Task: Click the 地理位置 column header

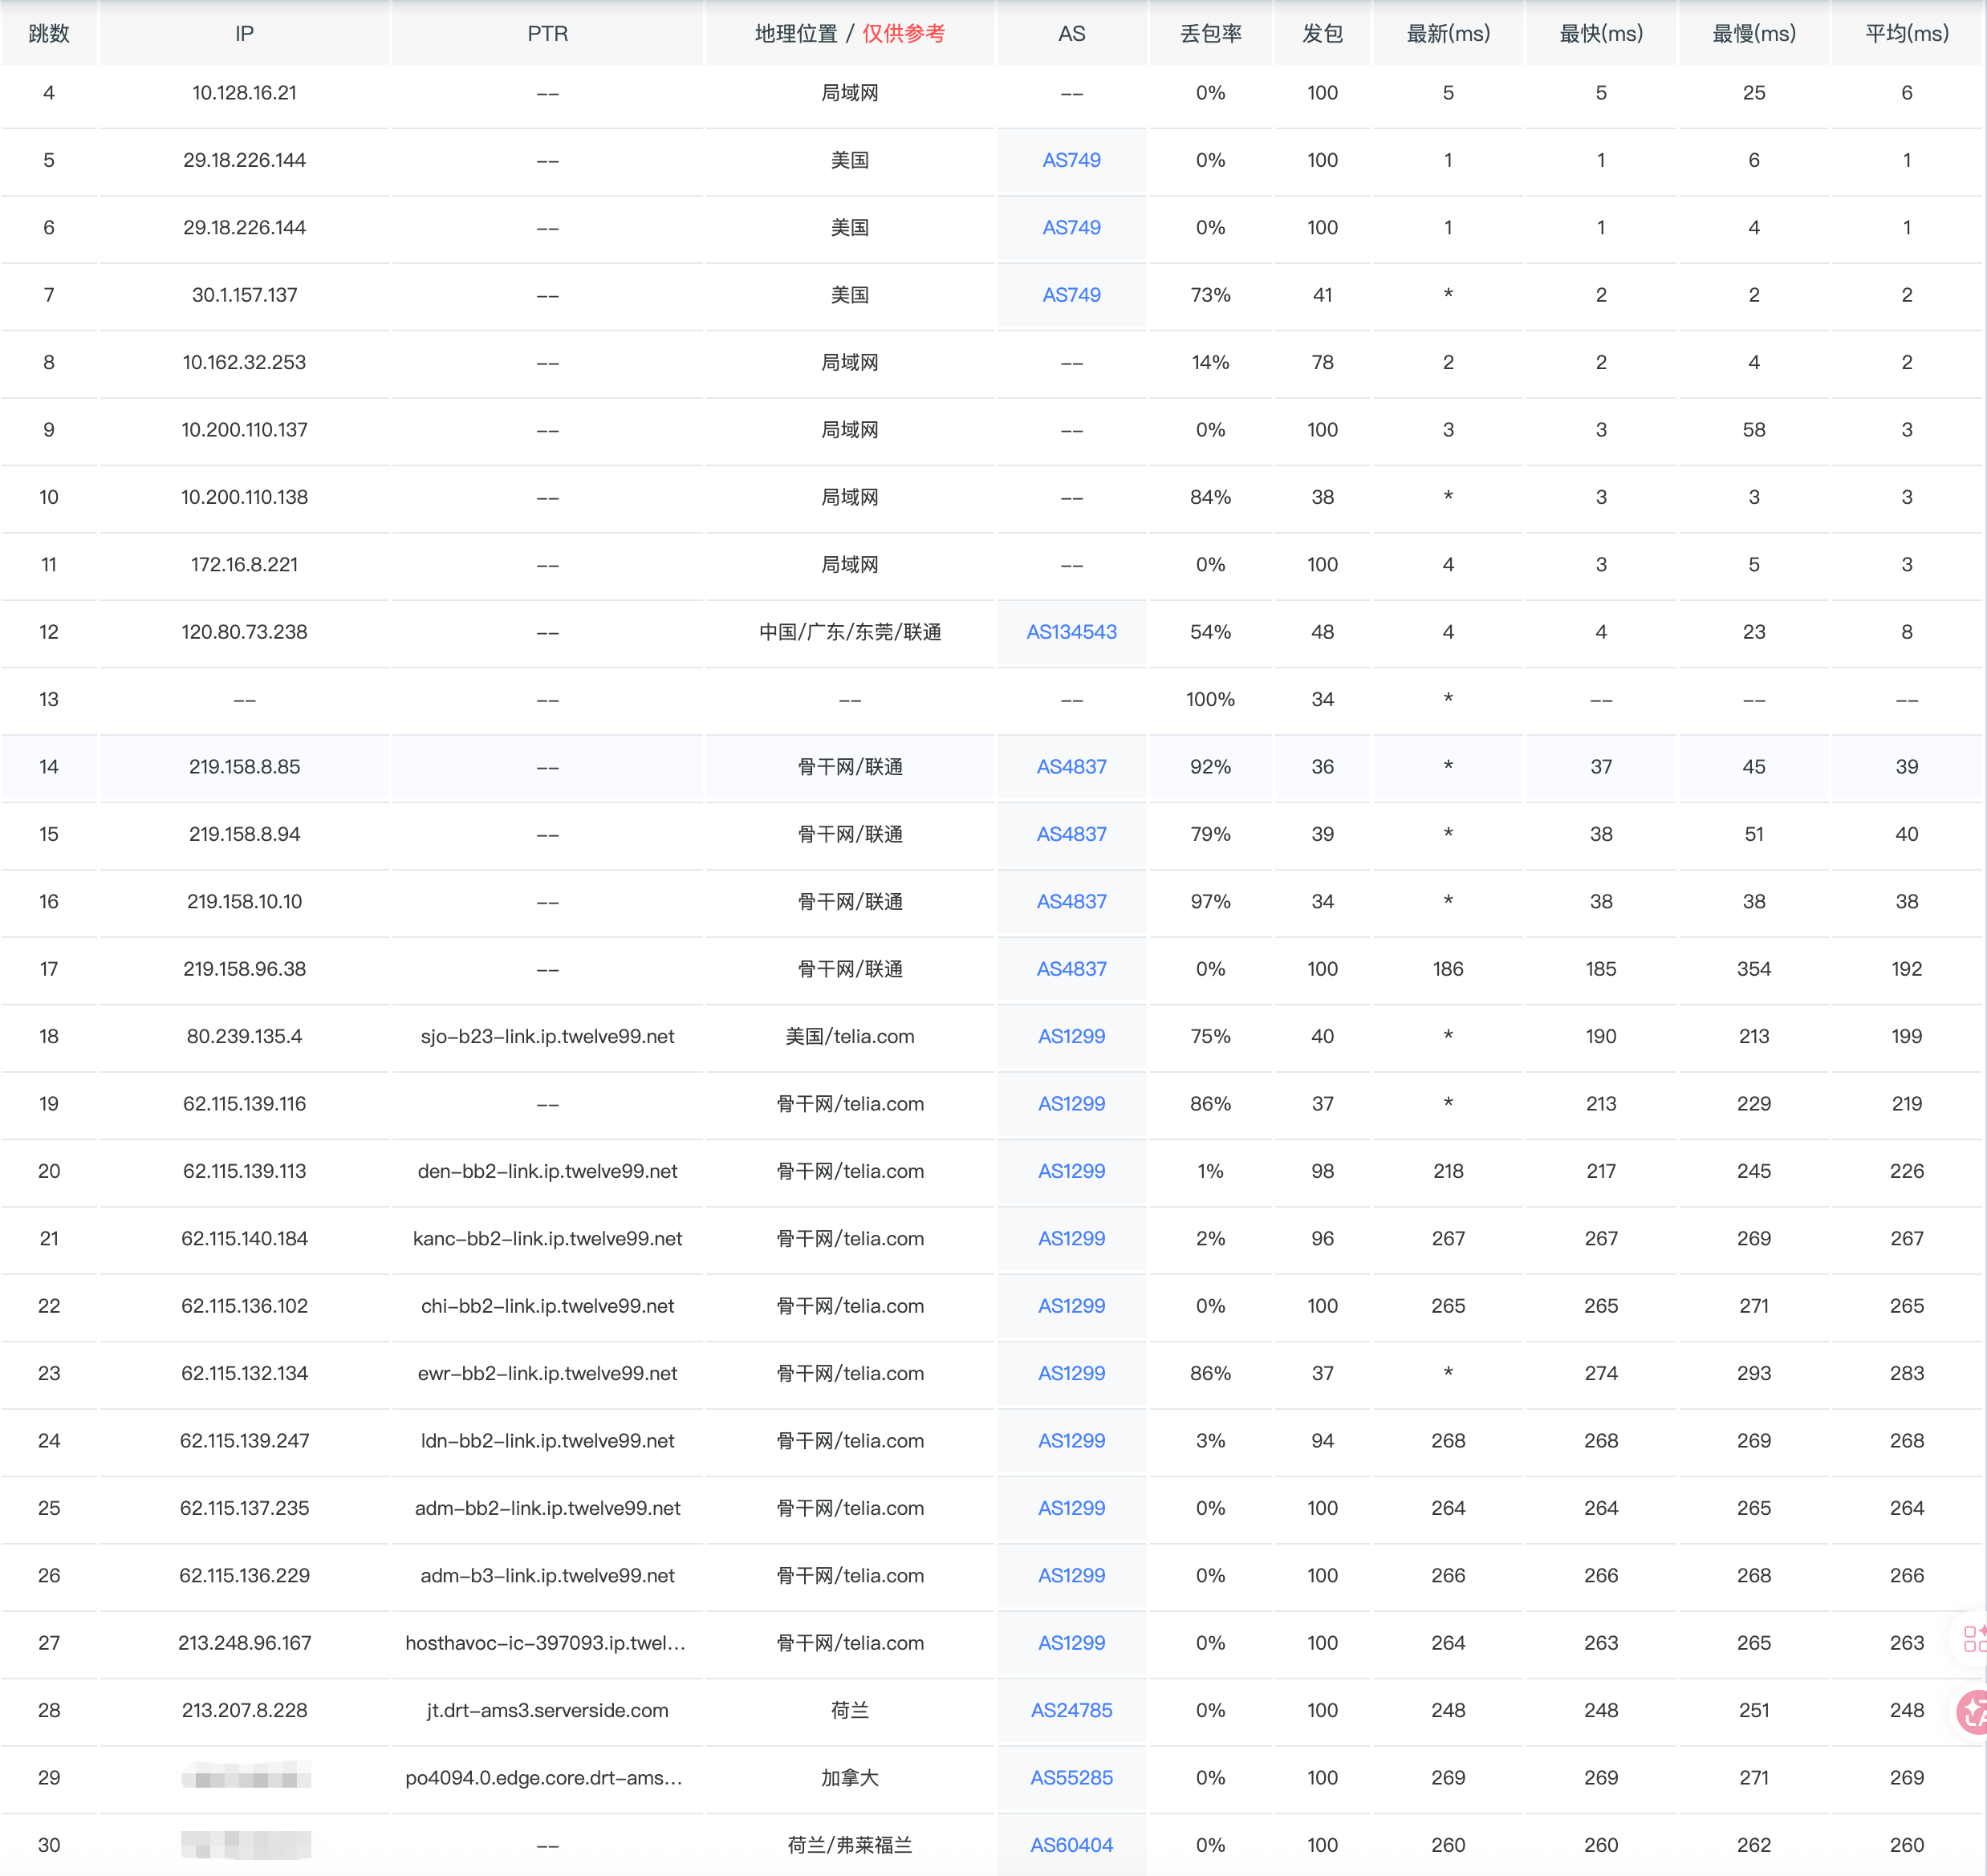Action: 796,33
